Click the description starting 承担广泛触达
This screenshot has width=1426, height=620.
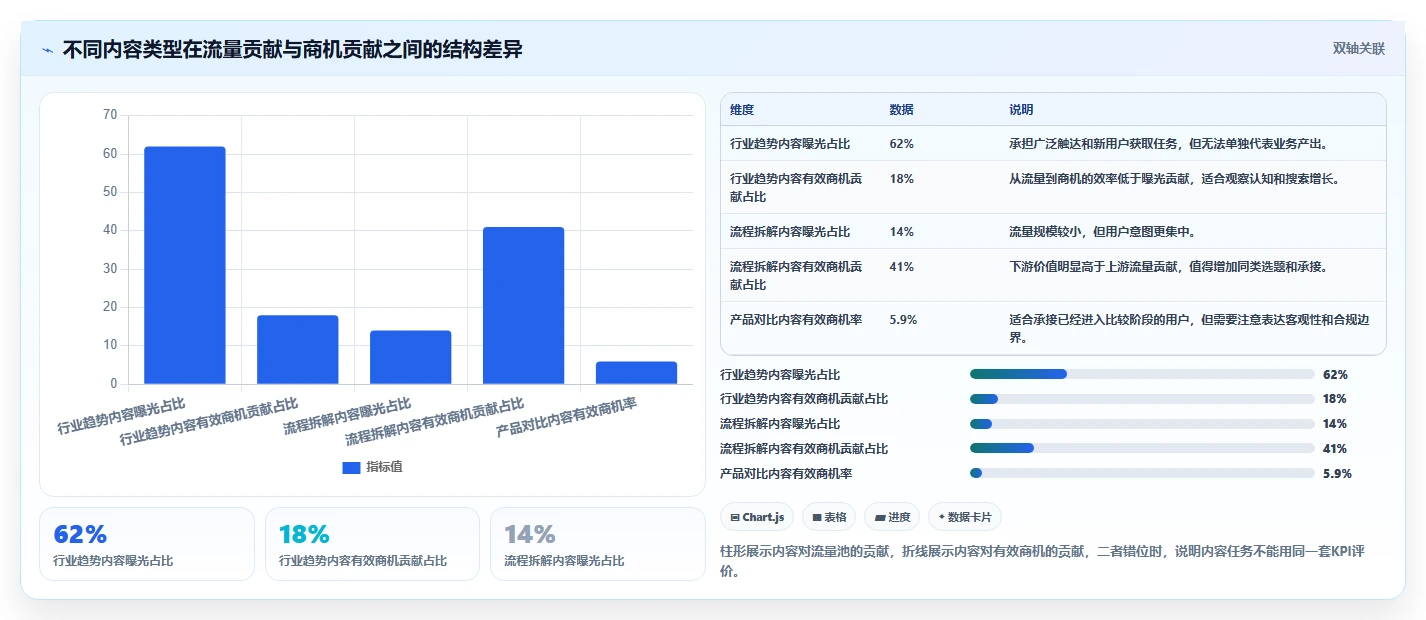coord(1168,144)
